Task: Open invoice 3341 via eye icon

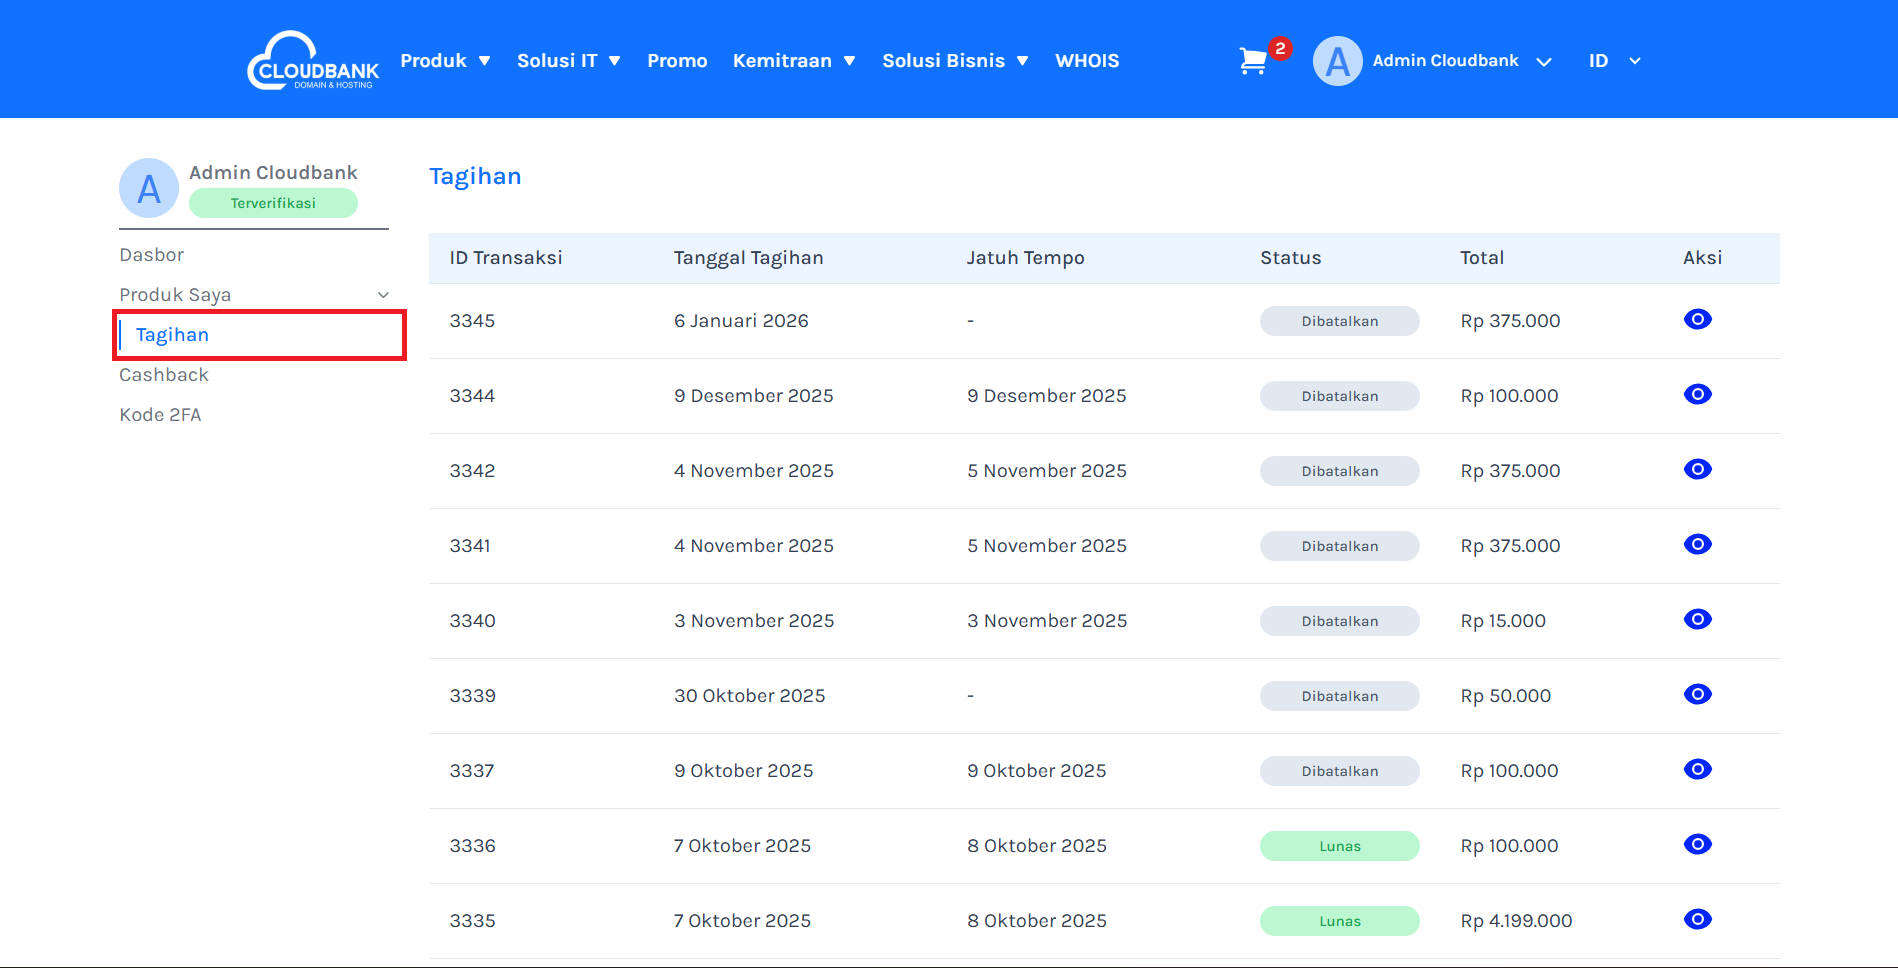Action: pyautogui.click(x=1697, y=545)
